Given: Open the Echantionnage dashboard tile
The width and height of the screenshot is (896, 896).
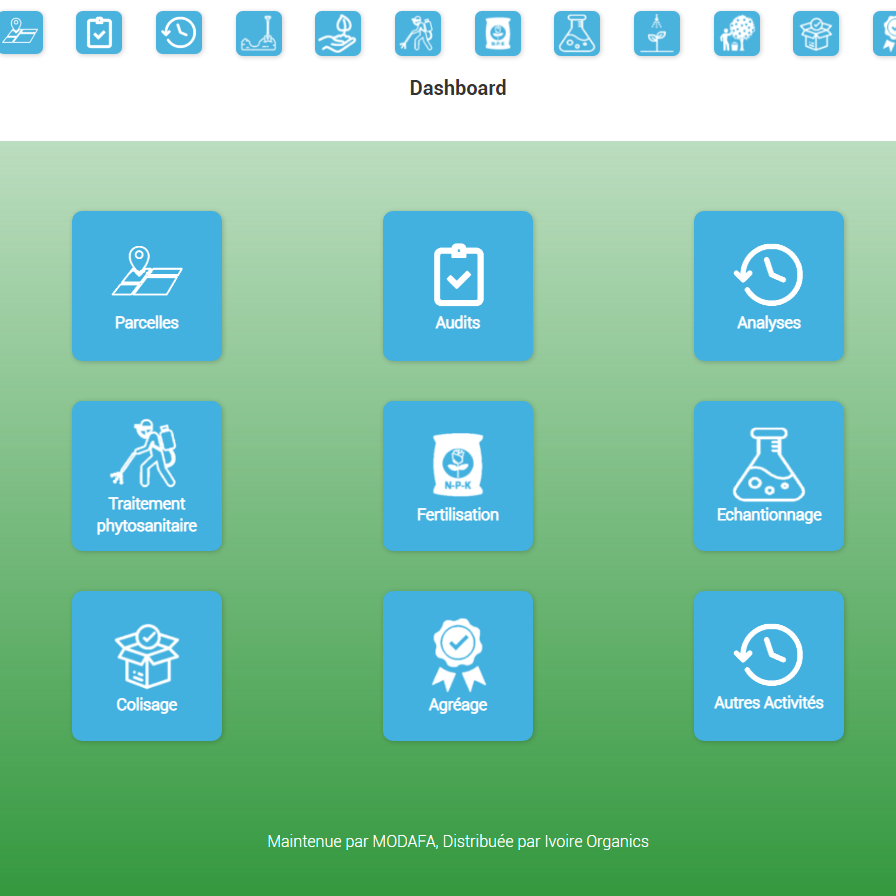Looking at the screenshot, I should click(768, 476).
